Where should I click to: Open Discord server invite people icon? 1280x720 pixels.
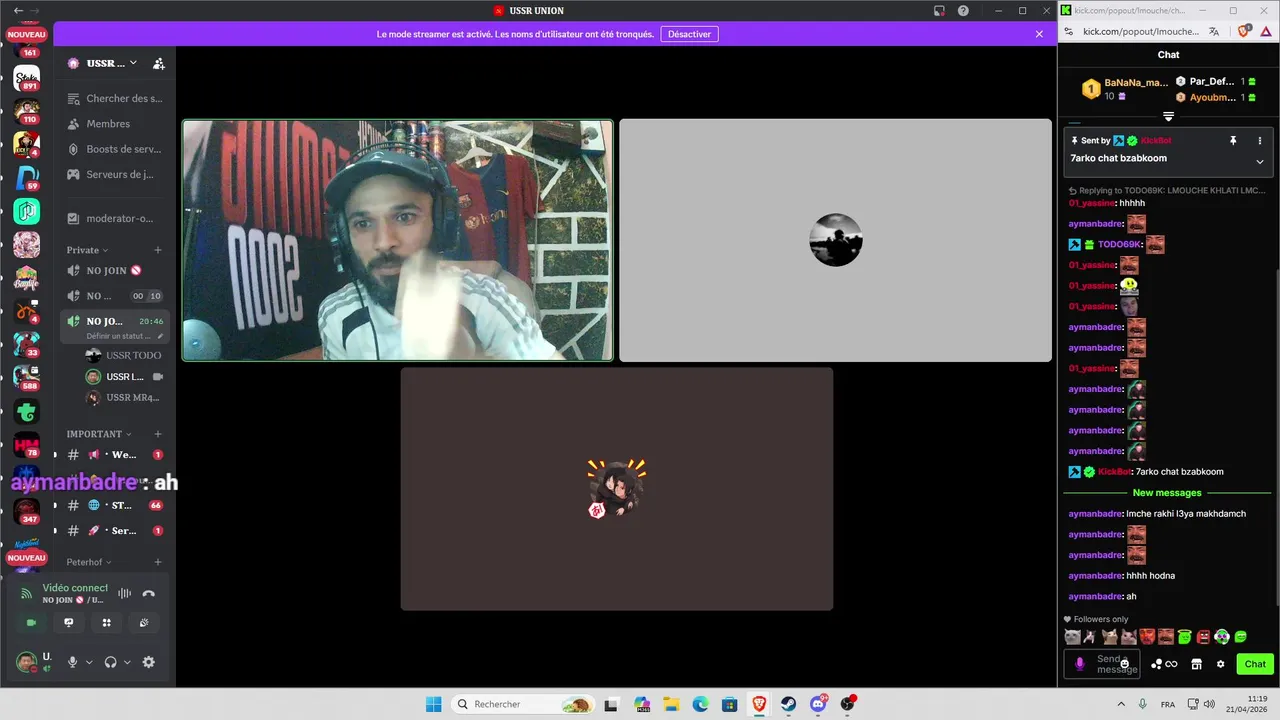159,63
